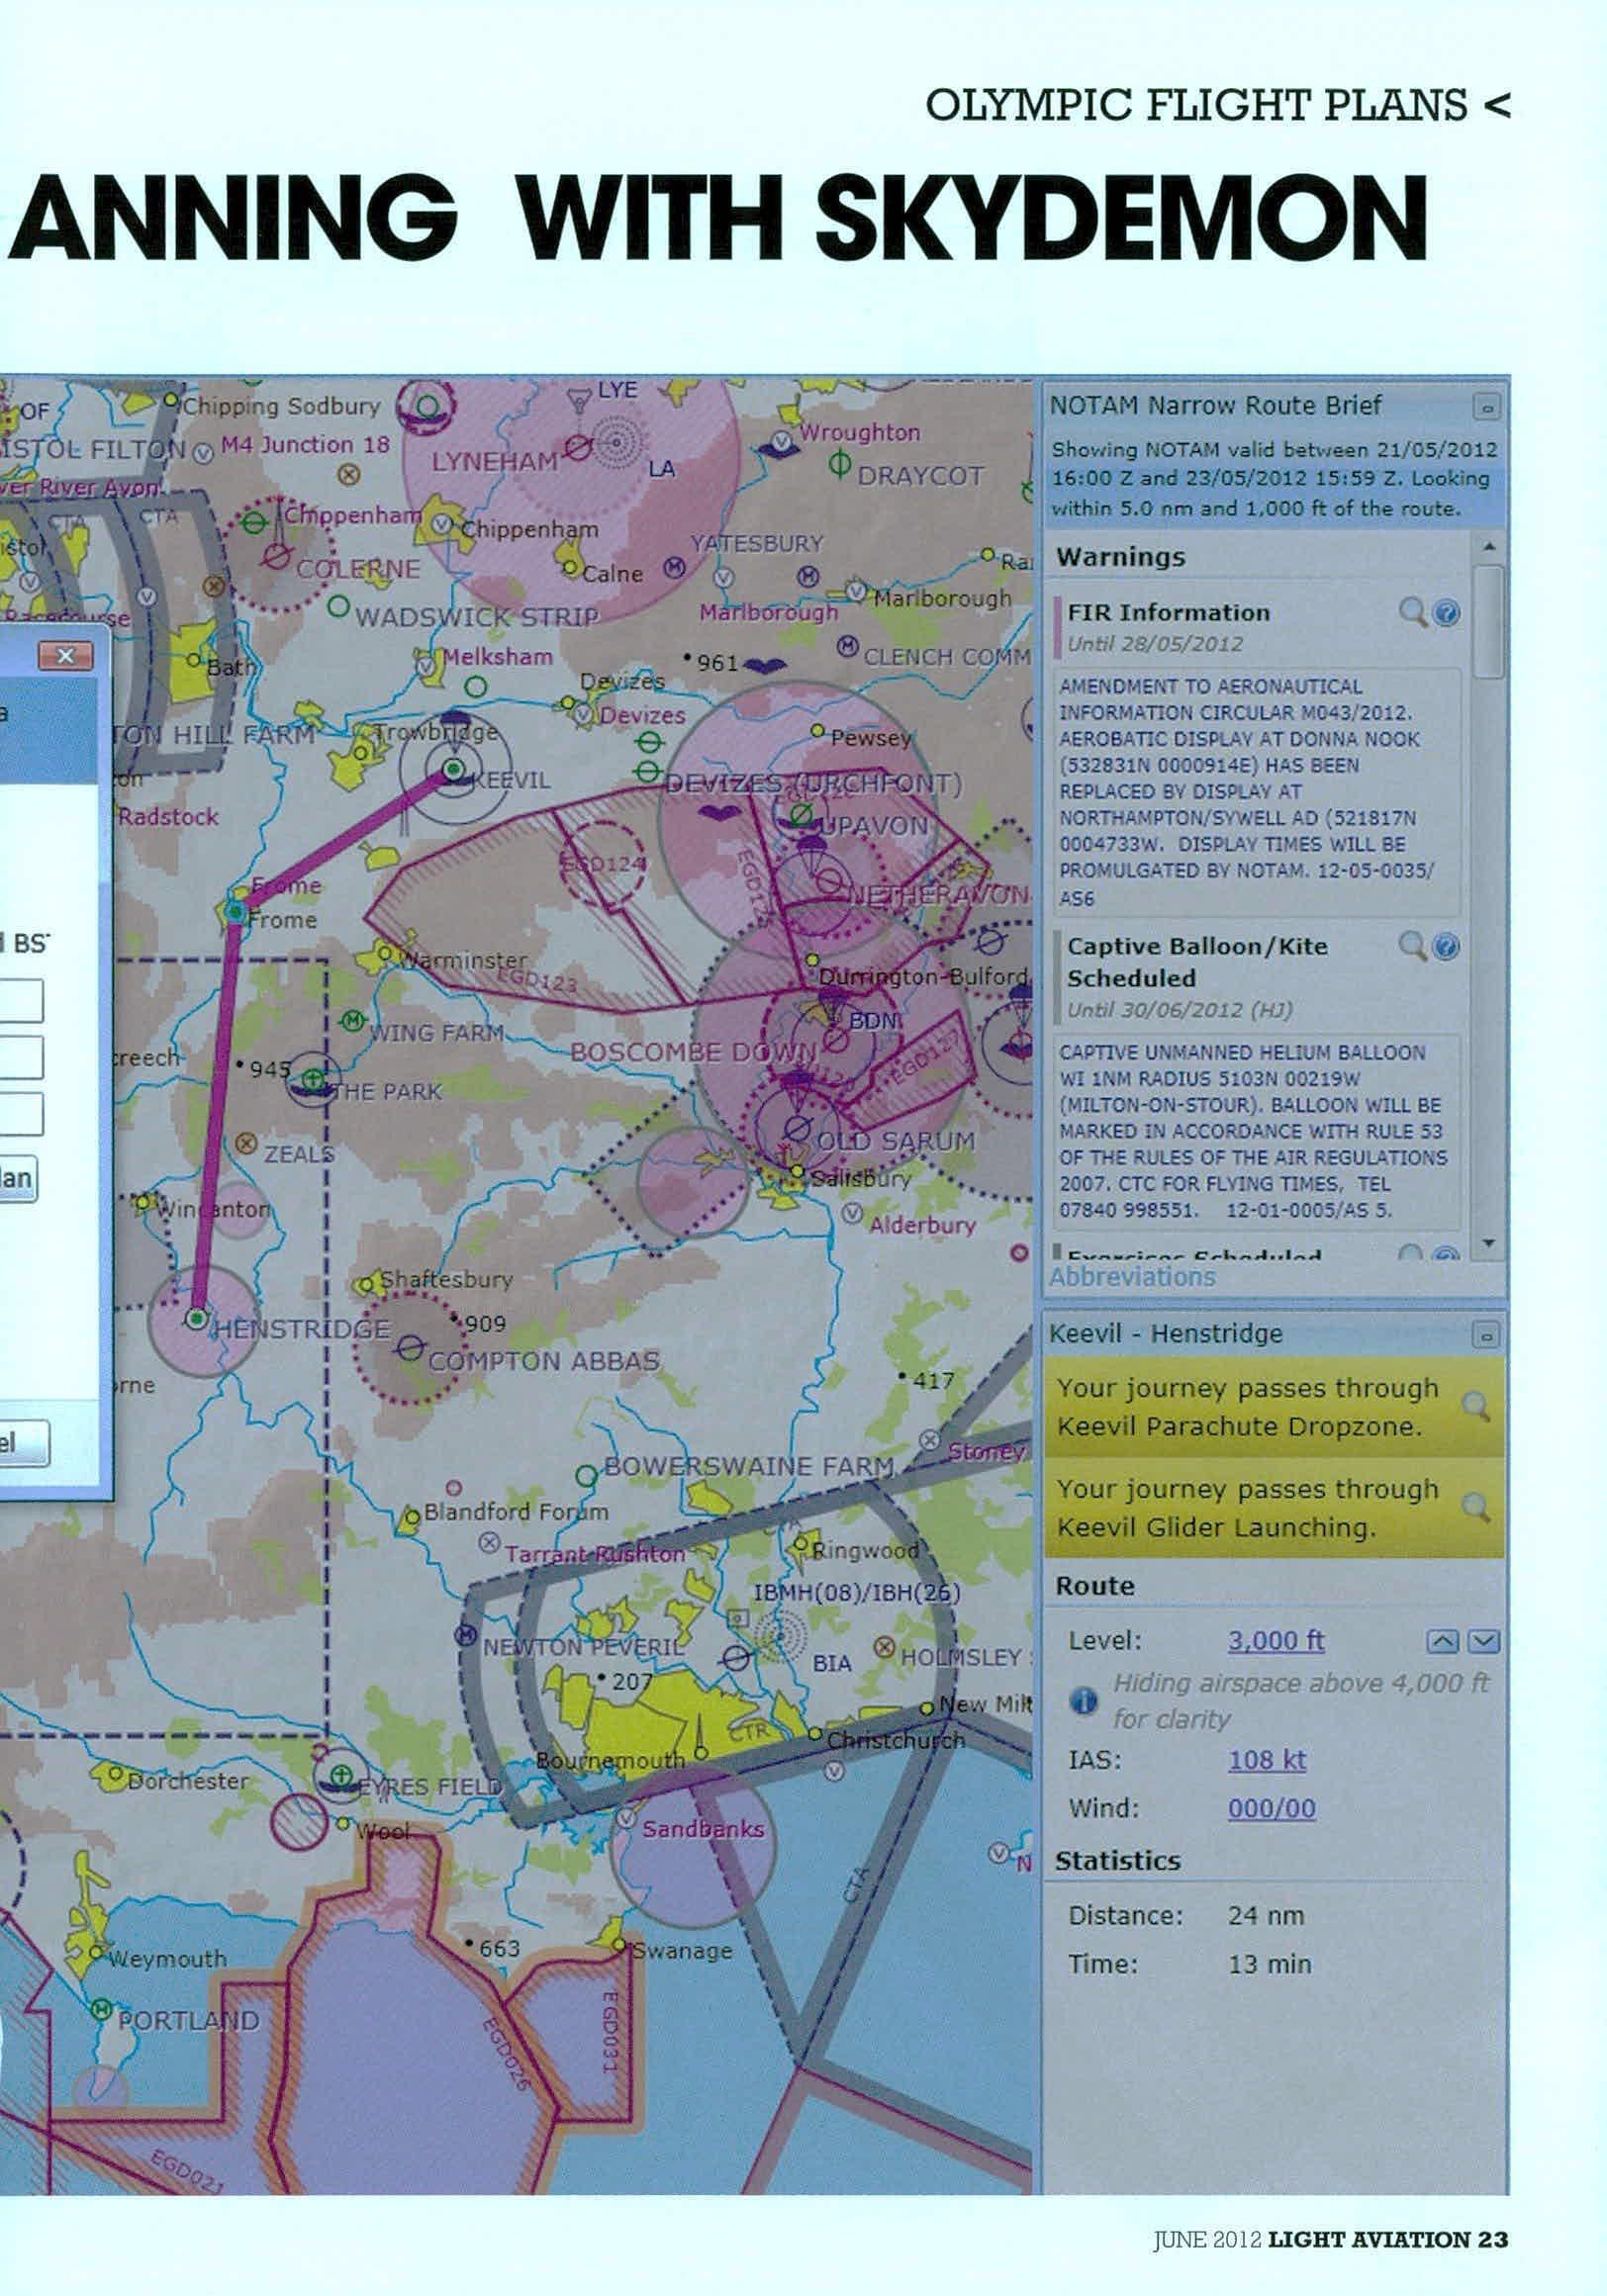Screen dimensions: 1607x2296
Task: Click the Clench Common microlight symbol
Action: [x=848, y=646]
